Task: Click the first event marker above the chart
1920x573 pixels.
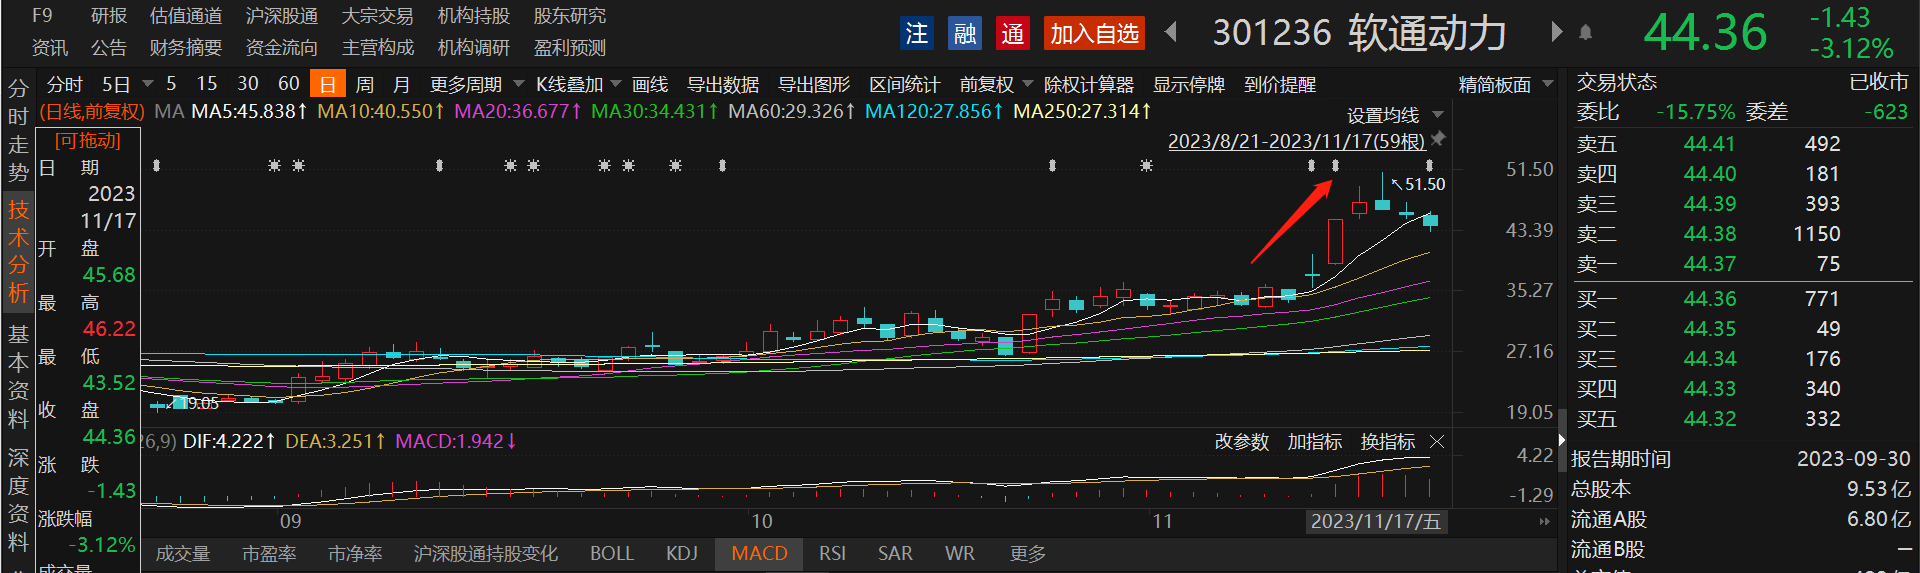Action: [x=156, y=165]
